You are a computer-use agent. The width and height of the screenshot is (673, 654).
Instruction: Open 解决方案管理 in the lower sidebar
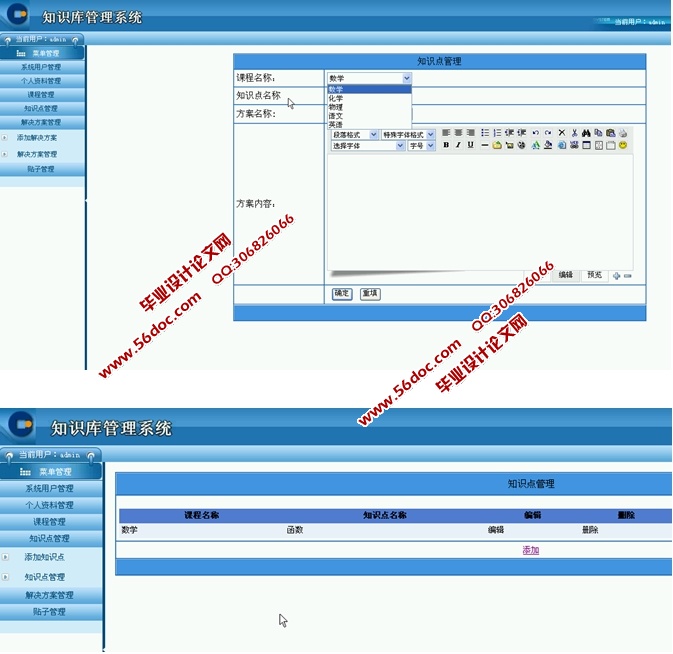50,595
